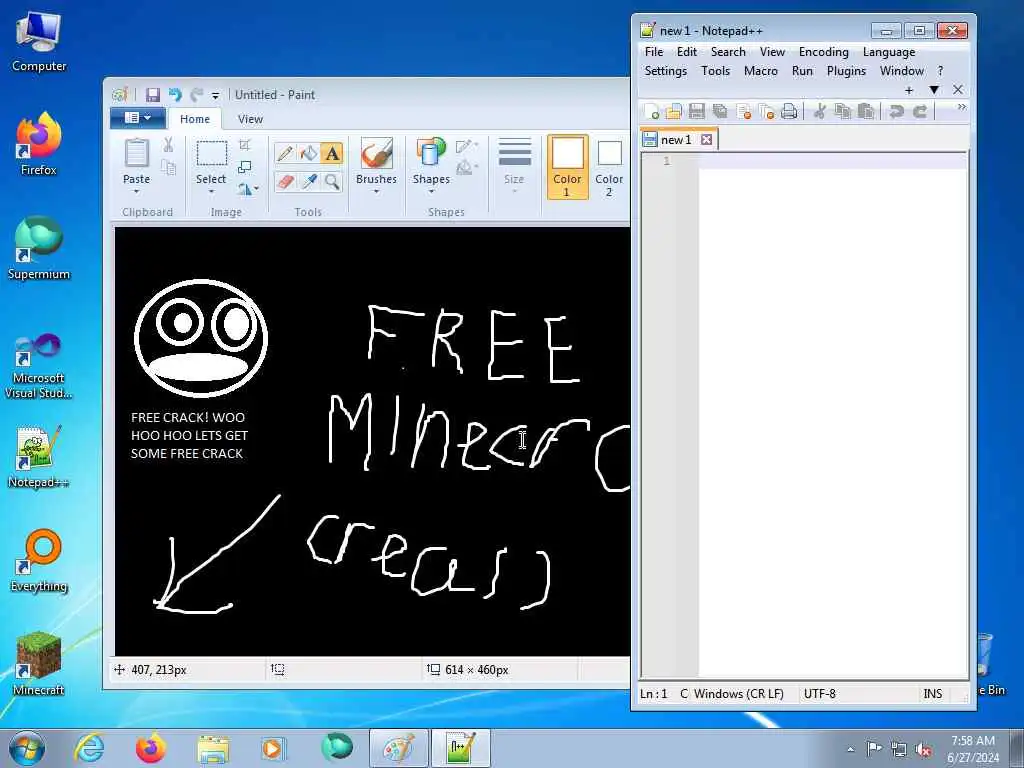The height and width of the screenshot is (768, 1024).
Task: Click the Open file icon in Notepad++
Action: [x=673, y=112]
